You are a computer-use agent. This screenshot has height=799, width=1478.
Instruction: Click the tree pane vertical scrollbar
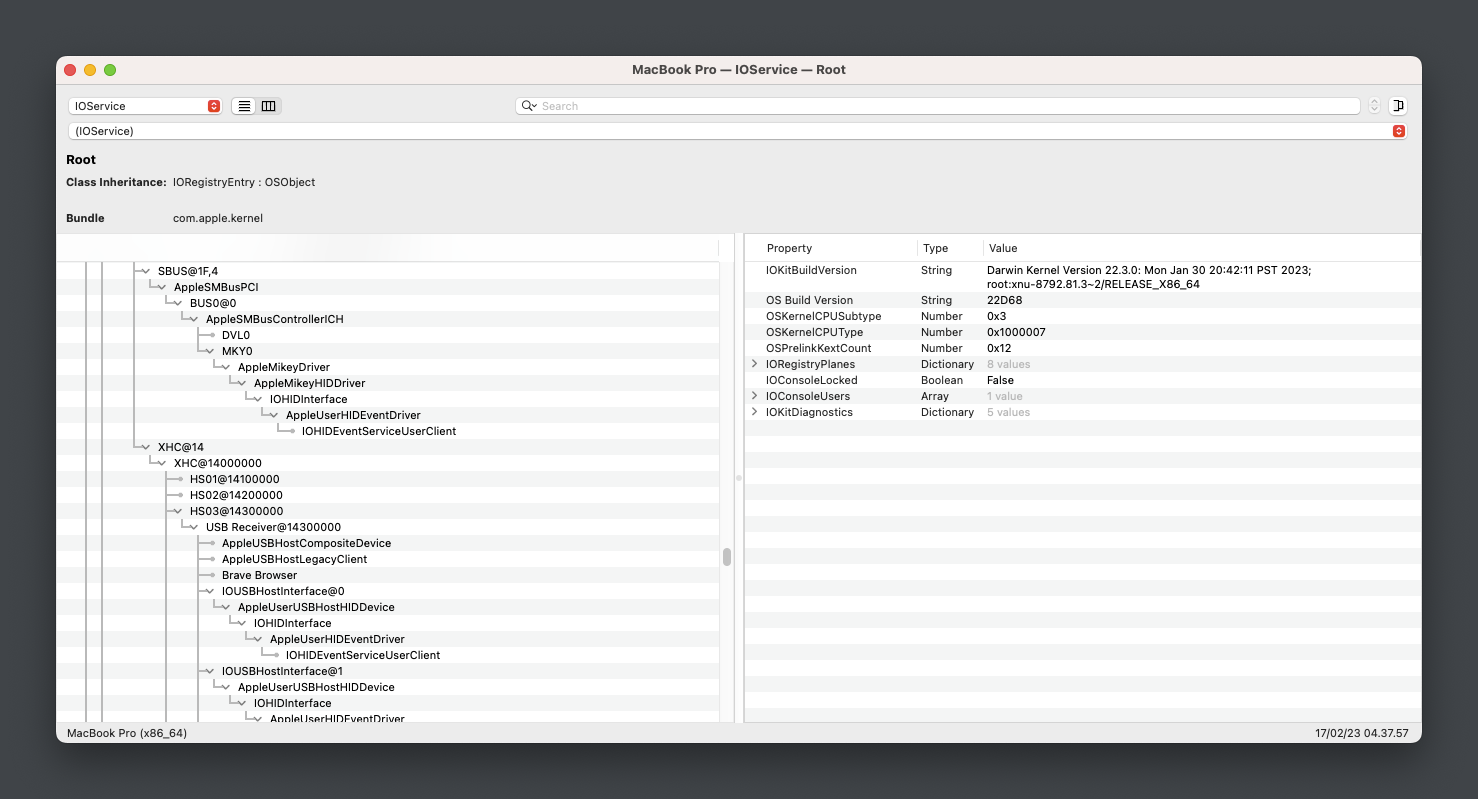(727, 557)
